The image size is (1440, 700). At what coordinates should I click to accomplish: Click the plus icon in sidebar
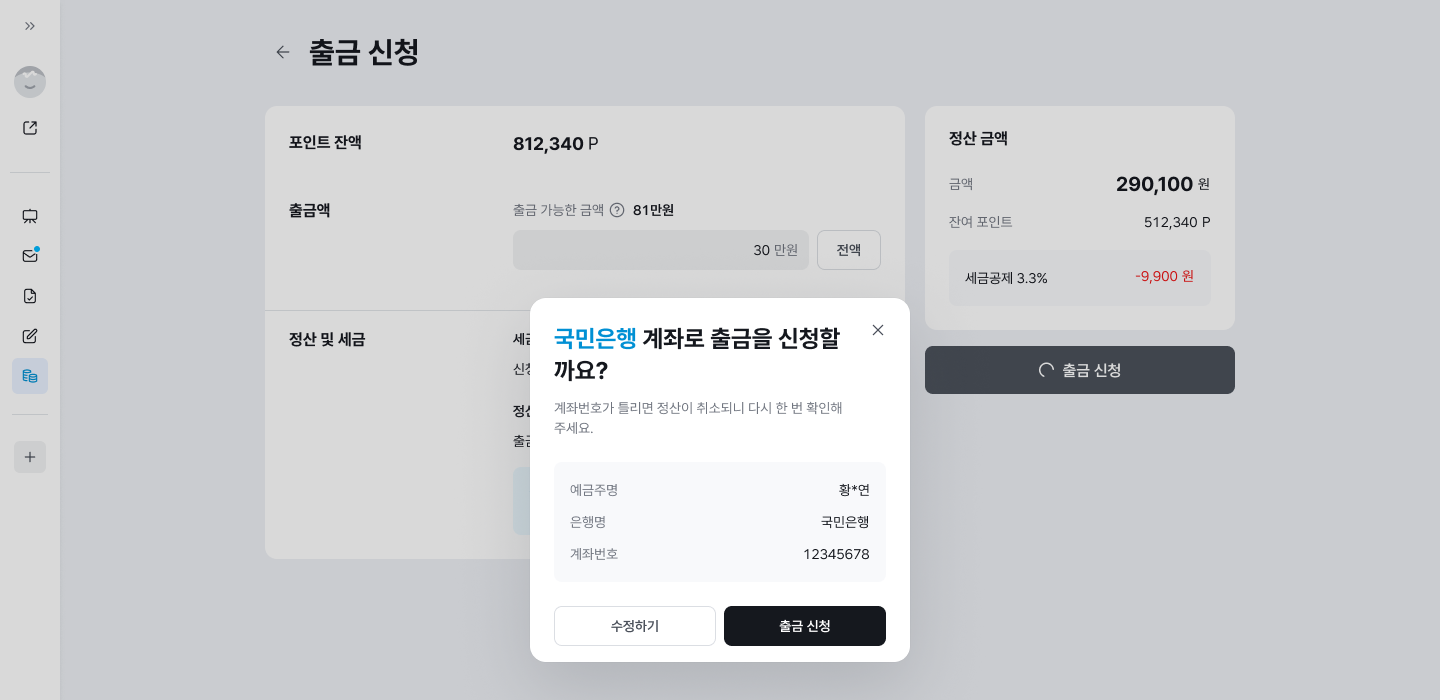30,457
